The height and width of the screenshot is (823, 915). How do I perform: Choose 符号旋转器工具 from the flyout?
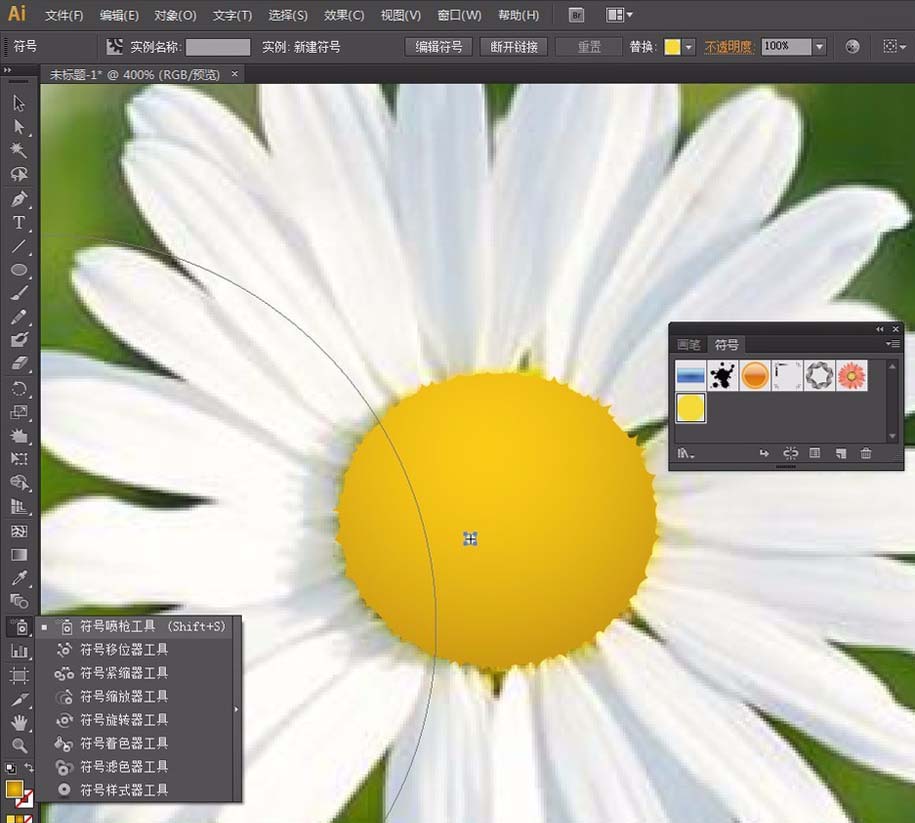[x=134, y=720]
